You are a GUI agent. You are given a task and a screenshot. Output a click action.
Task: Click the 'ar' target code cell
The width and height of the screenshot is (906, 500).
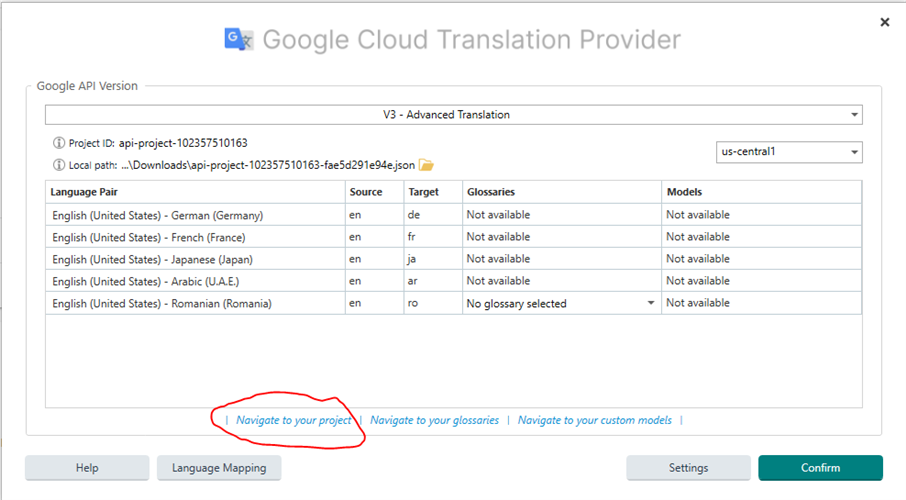click(x=433, y=281)
